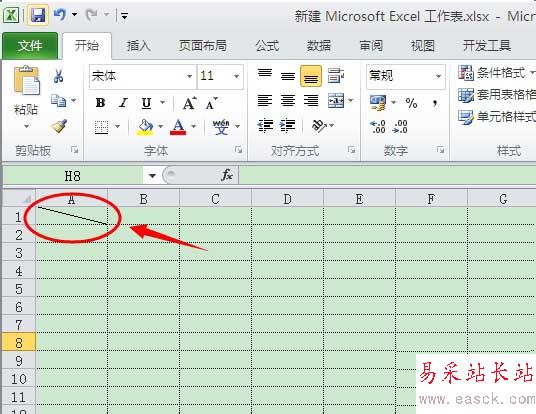Apply red font color A
The height and width of the screenshot is (414, 536).
(178, 127)
